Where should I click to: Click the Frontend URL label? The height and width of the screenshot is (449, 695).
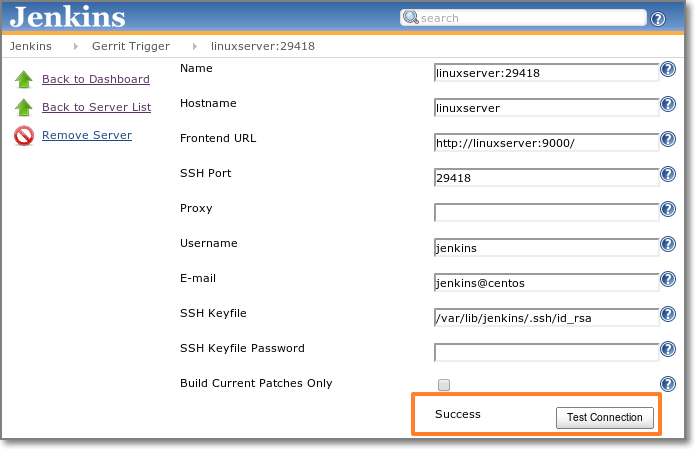tap(218, 138)
